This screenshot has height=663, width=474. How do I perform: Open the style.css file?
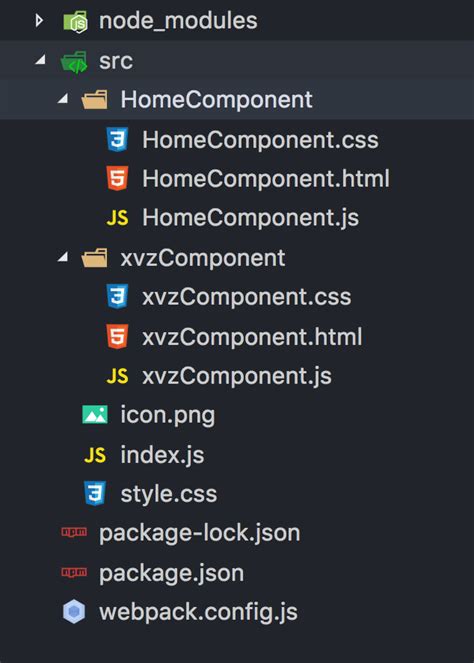pyautogui.click(x=169, y=494)
